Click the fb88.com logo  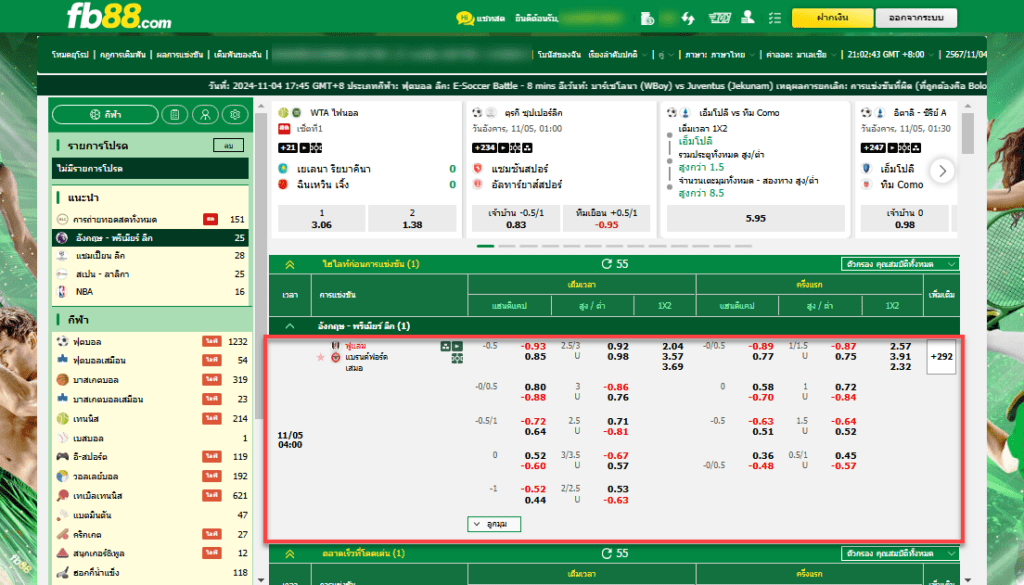click(x=119, y=17)
